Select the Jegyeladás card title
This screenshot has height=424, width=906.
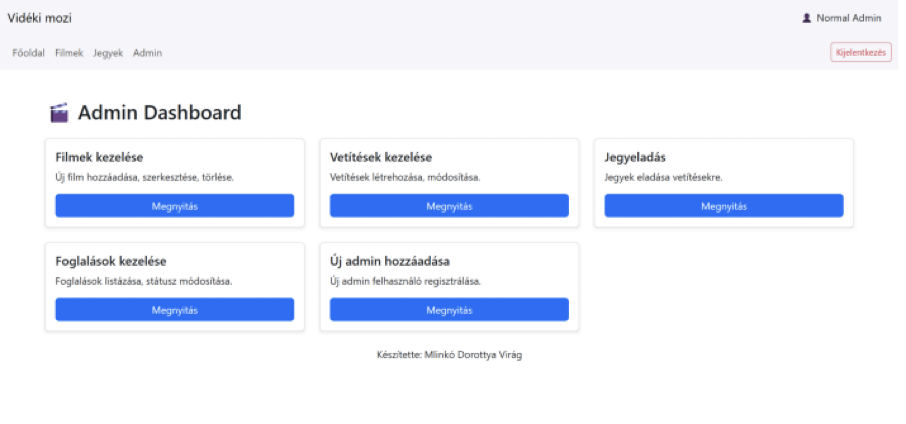(x=635, y=157)
